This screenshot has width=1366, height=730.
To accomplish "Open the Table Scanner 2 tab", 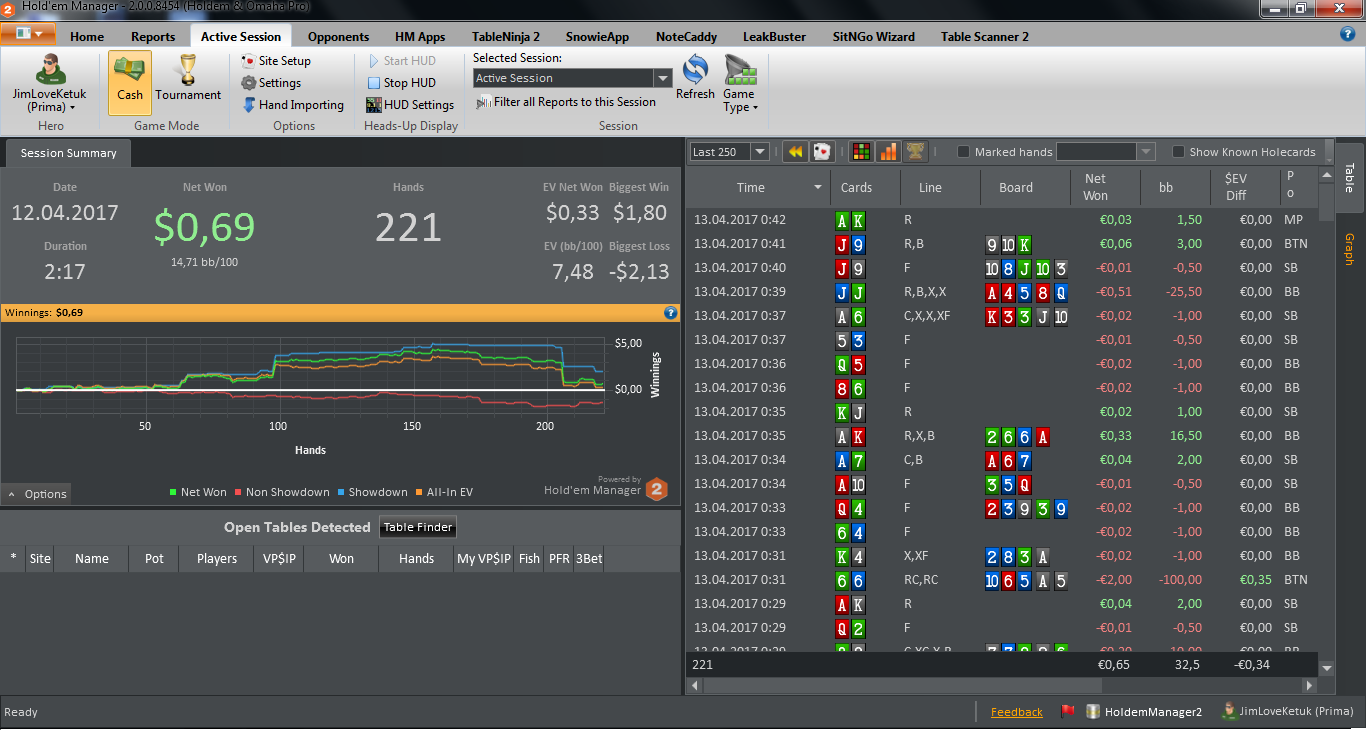I will point(984,37).
